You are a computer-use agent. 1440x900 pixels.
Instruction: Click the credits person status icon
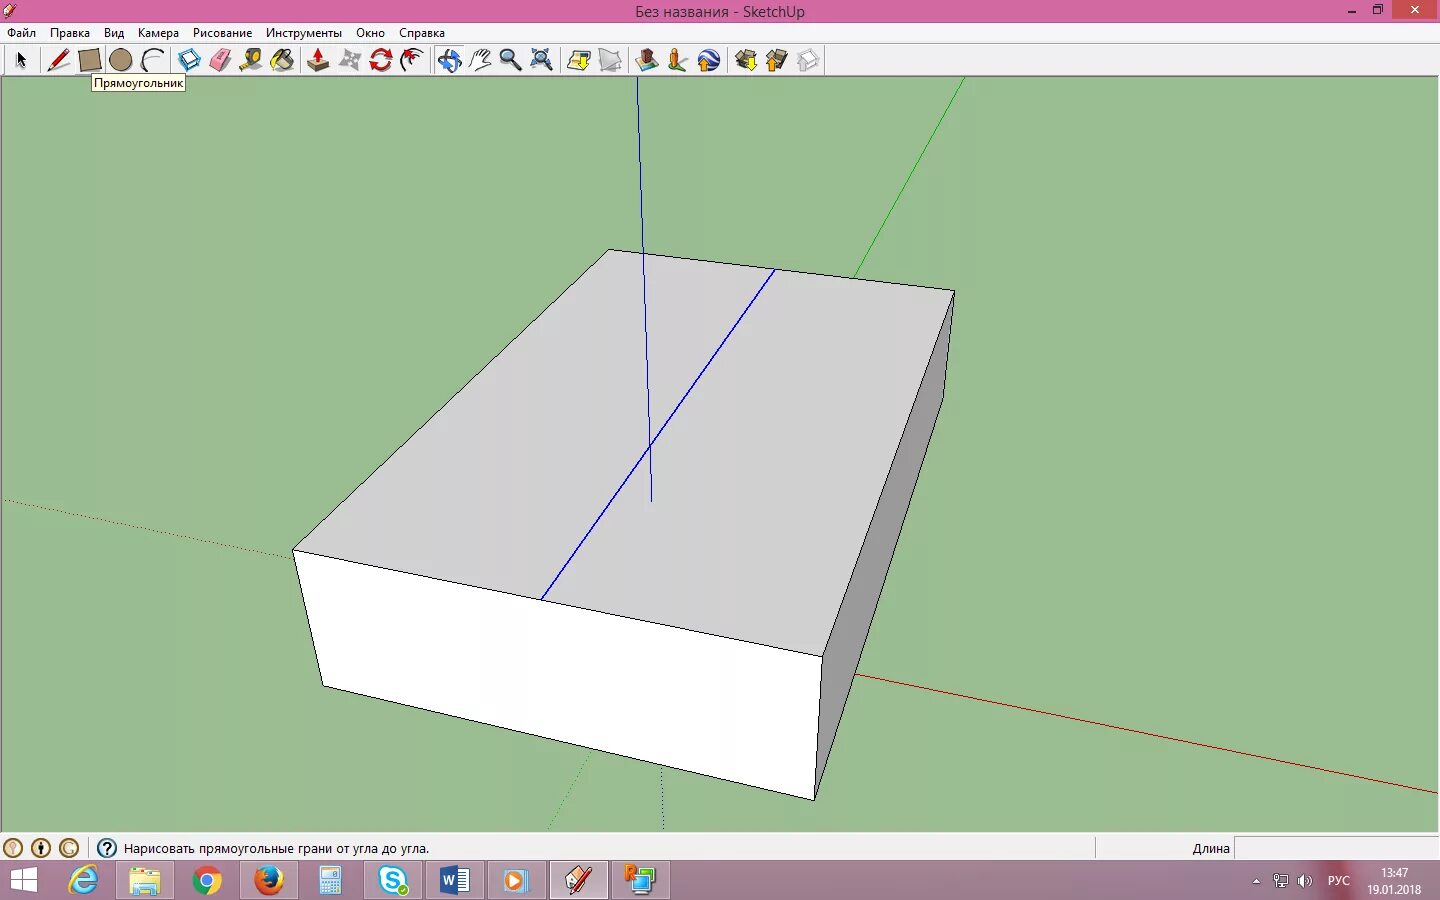41,848
